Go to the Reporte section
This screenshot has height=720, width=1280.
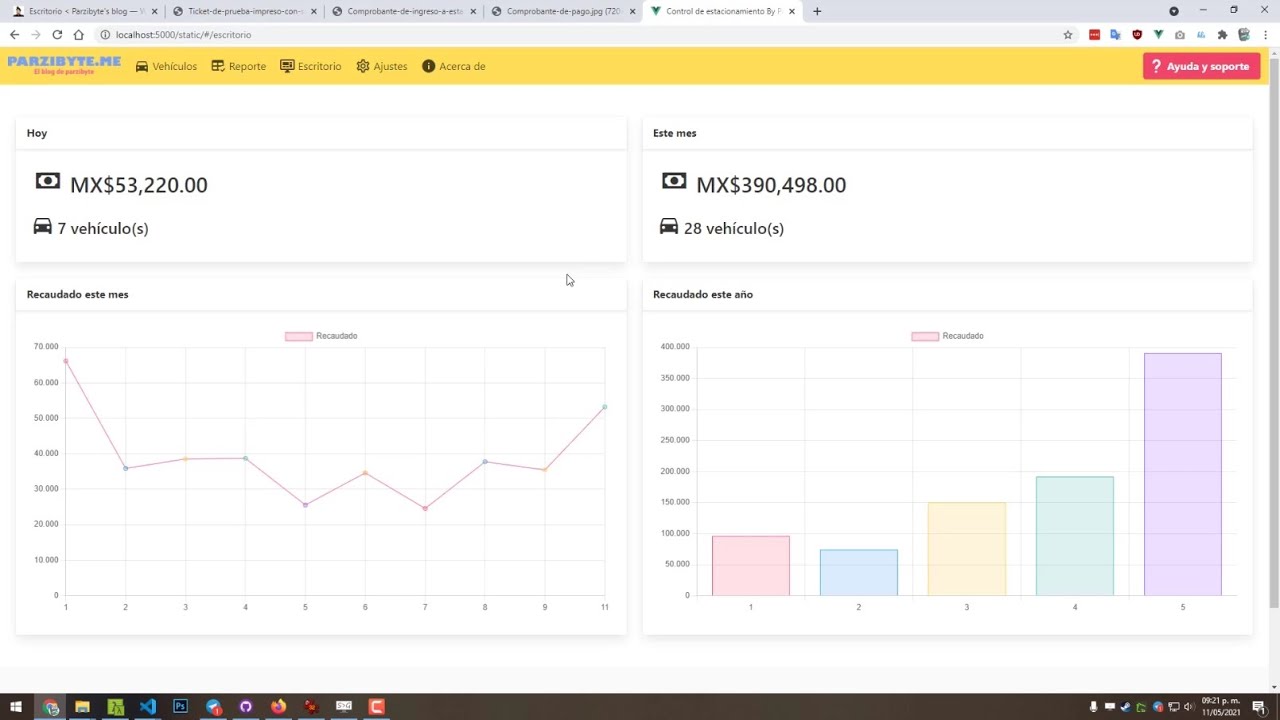pos(238,66)
